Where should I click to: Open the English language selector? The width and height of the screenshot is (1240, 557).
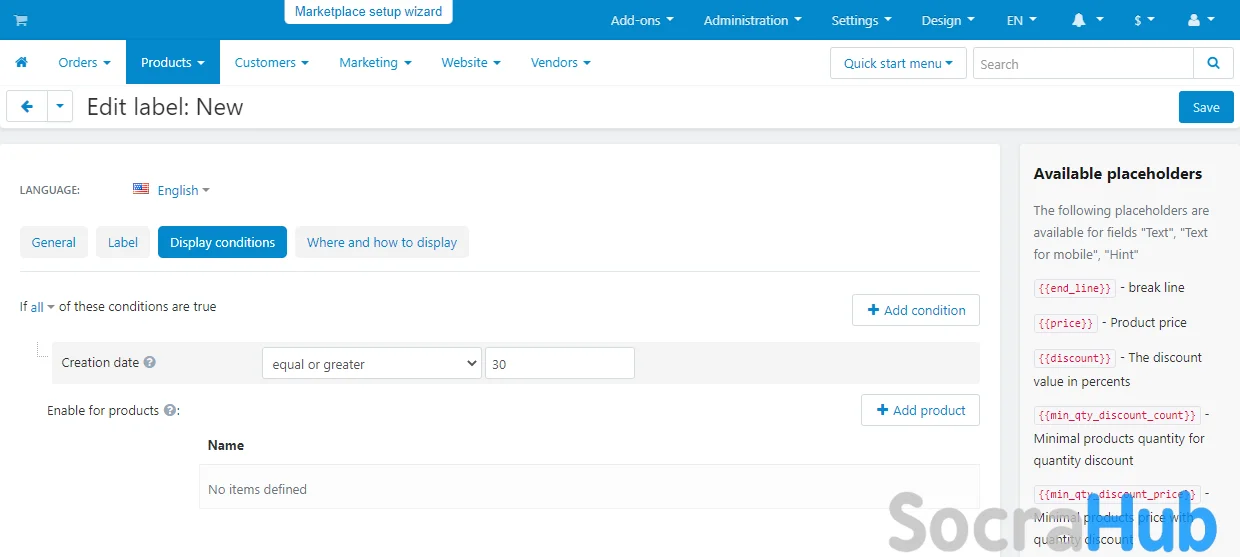[171, 190]
